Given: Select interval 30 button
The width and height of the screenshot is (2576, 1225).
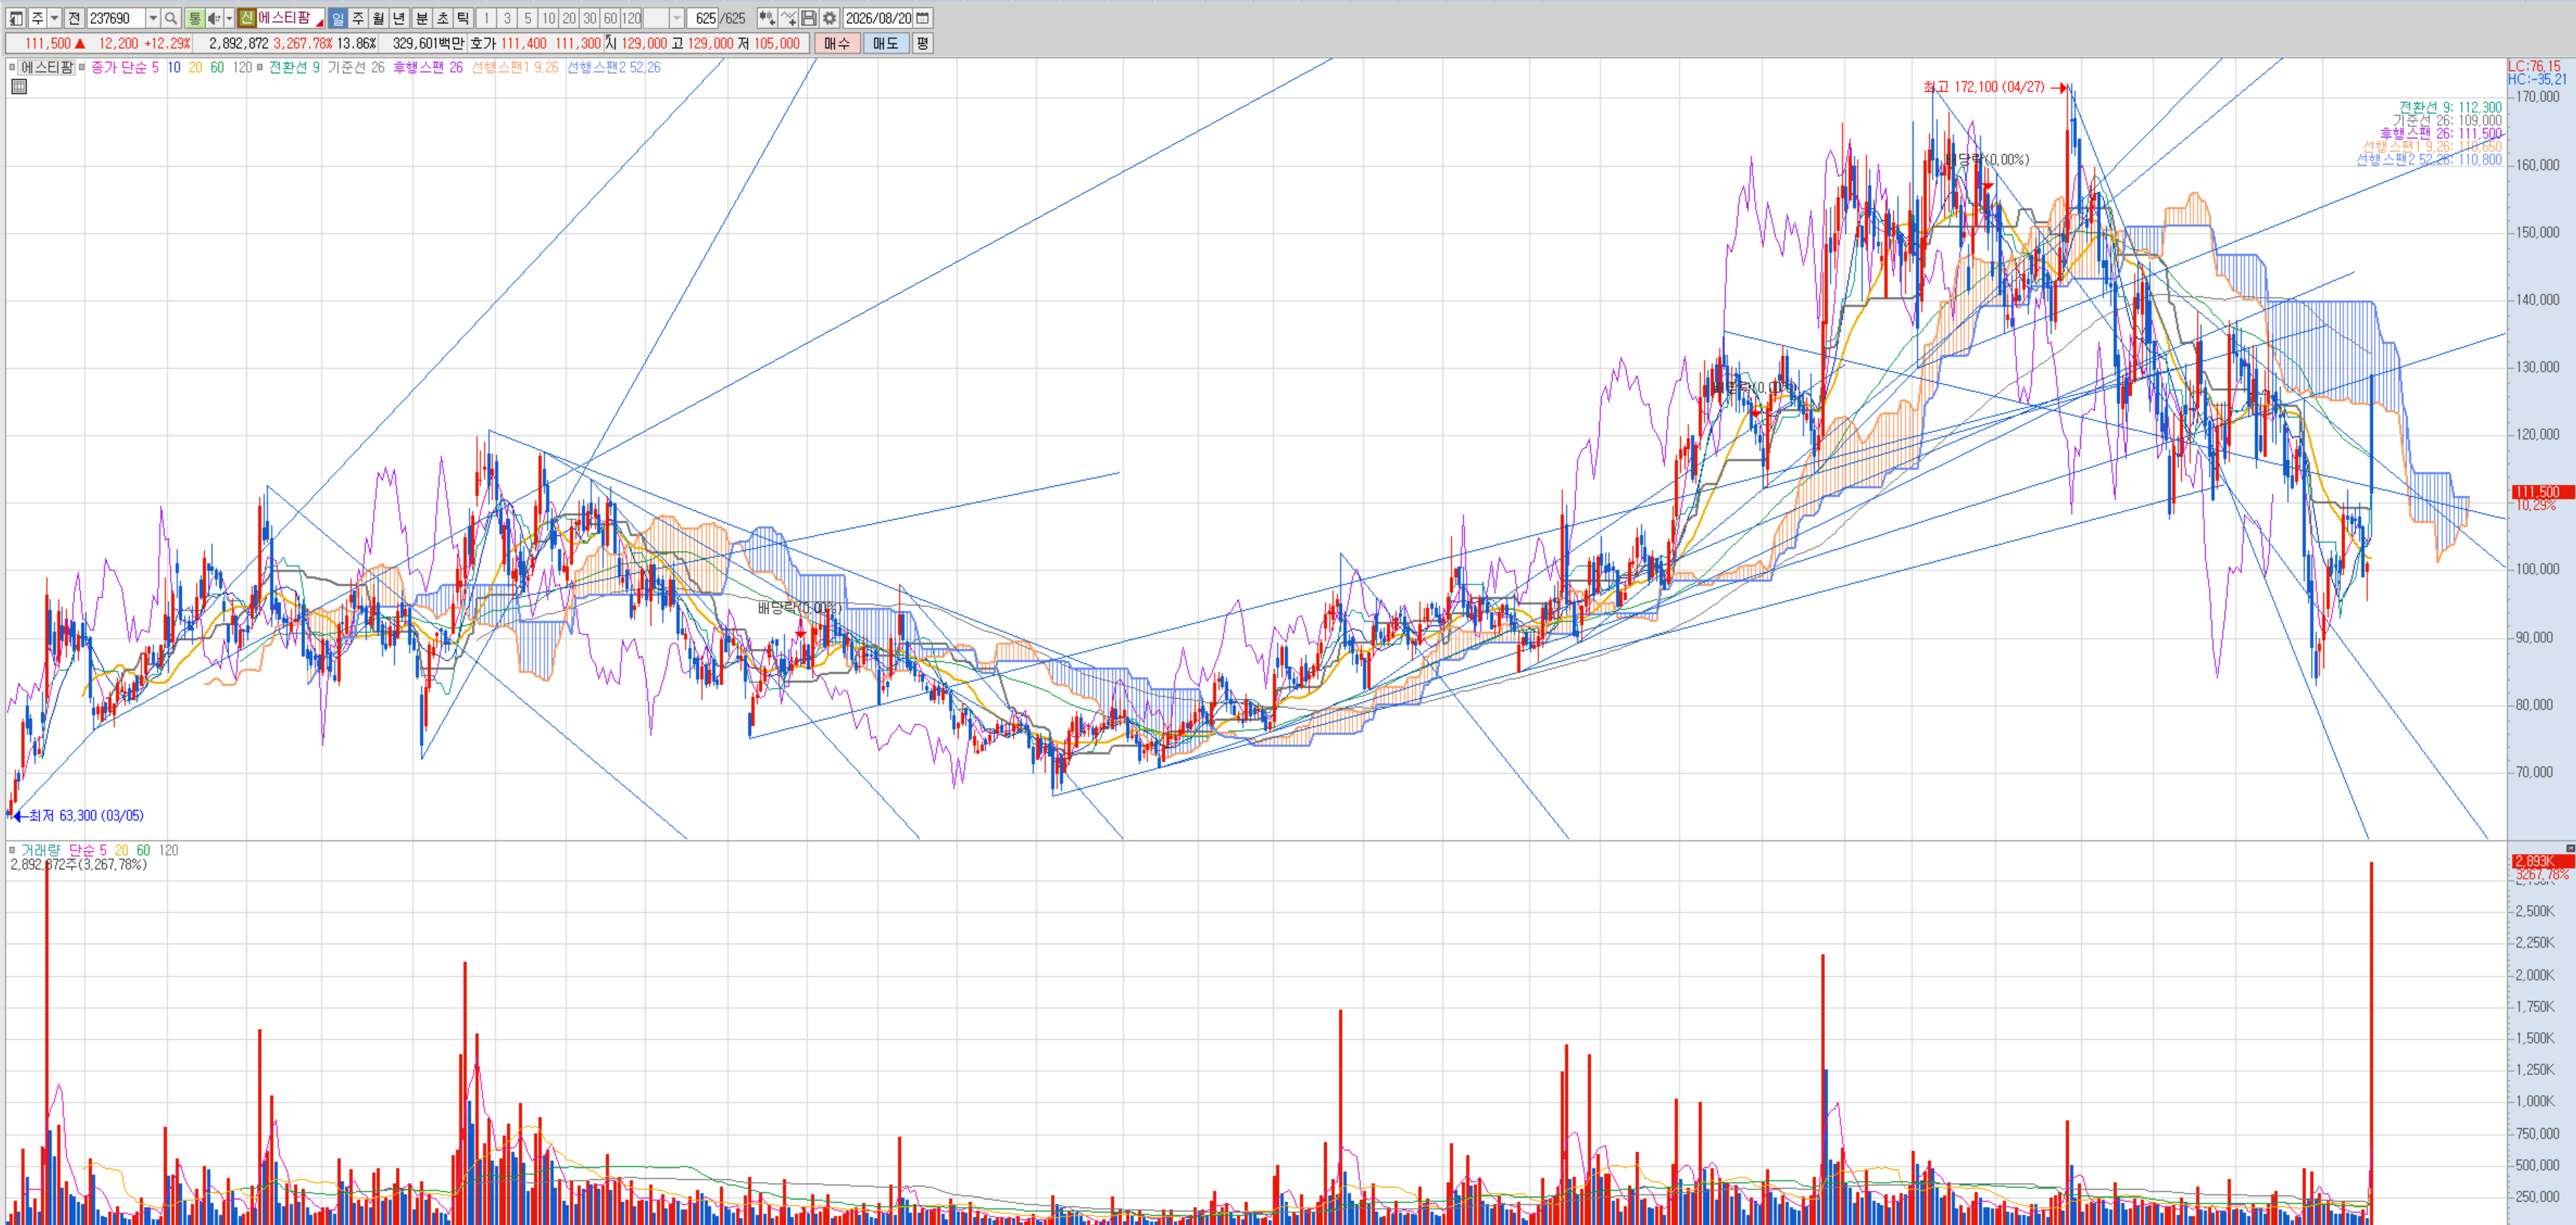Looking at the screenshot, I should pos(590,18).
